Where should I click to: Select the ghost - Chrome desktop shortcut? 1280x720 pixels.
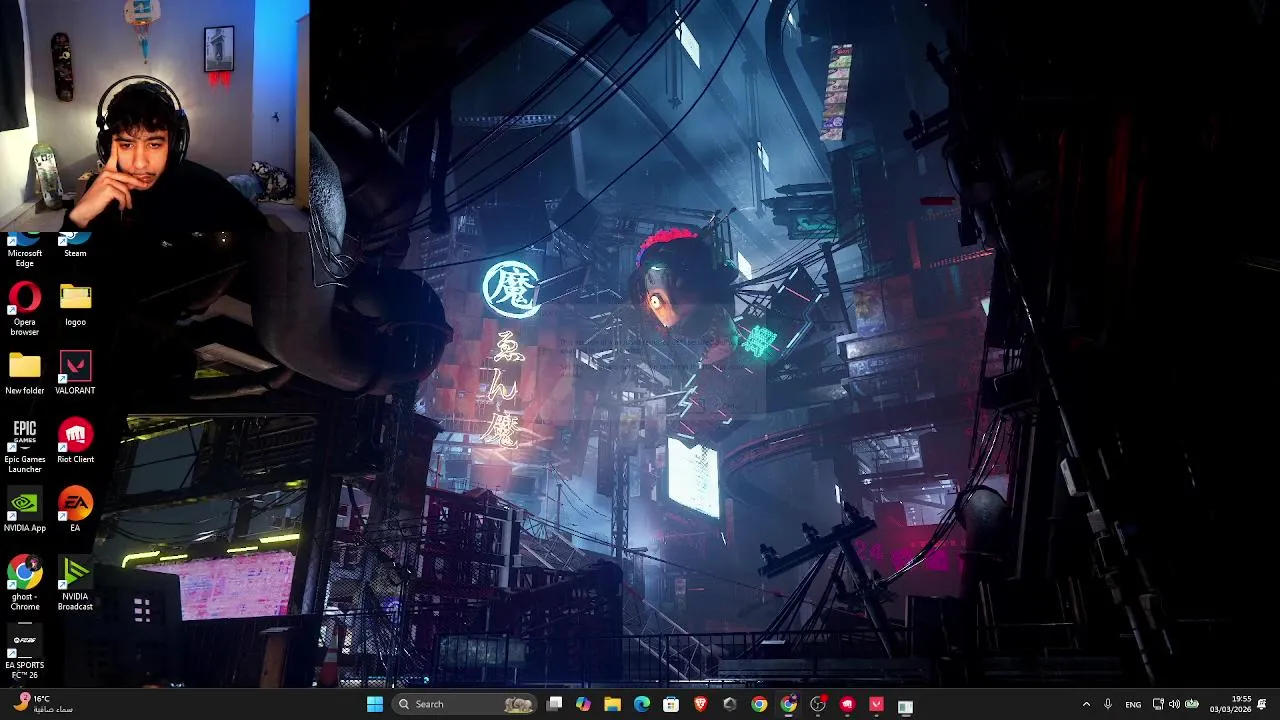tap(25, 583)
